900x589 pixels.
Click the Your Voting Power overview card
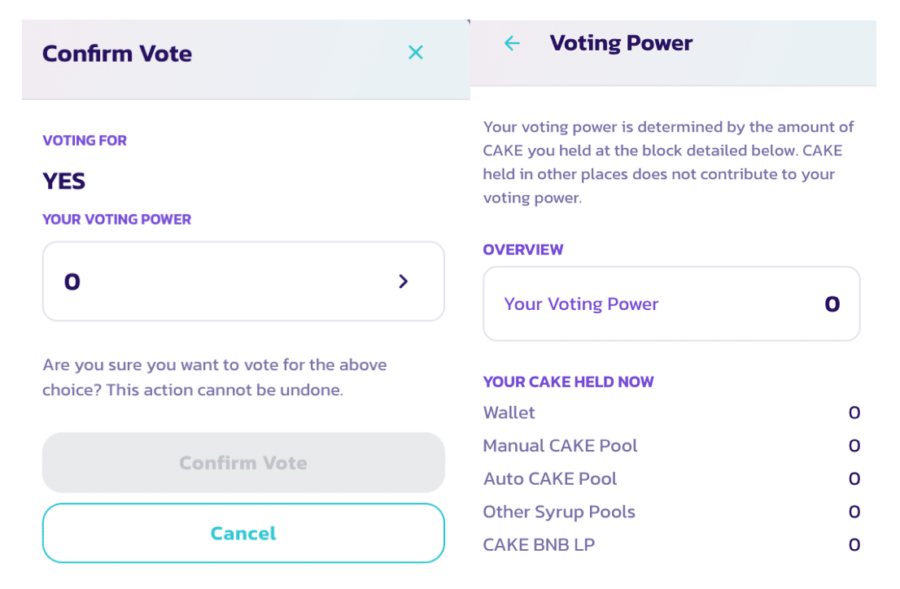(671, 304)
